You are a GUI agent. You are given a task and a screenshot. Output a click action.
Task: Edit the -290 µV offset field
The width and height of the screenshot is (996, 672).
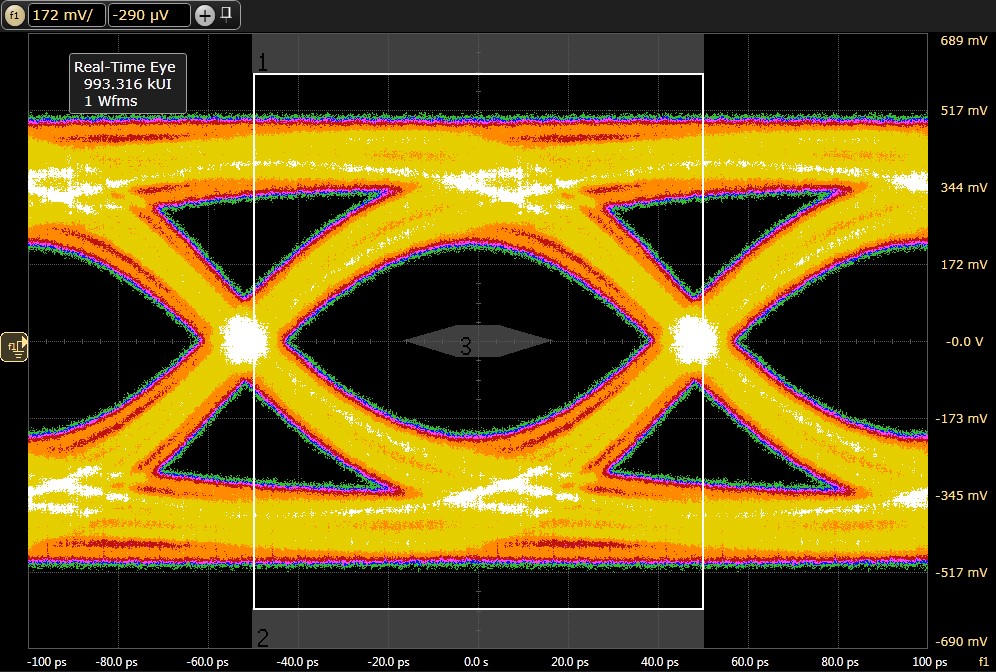coord(148,15)
